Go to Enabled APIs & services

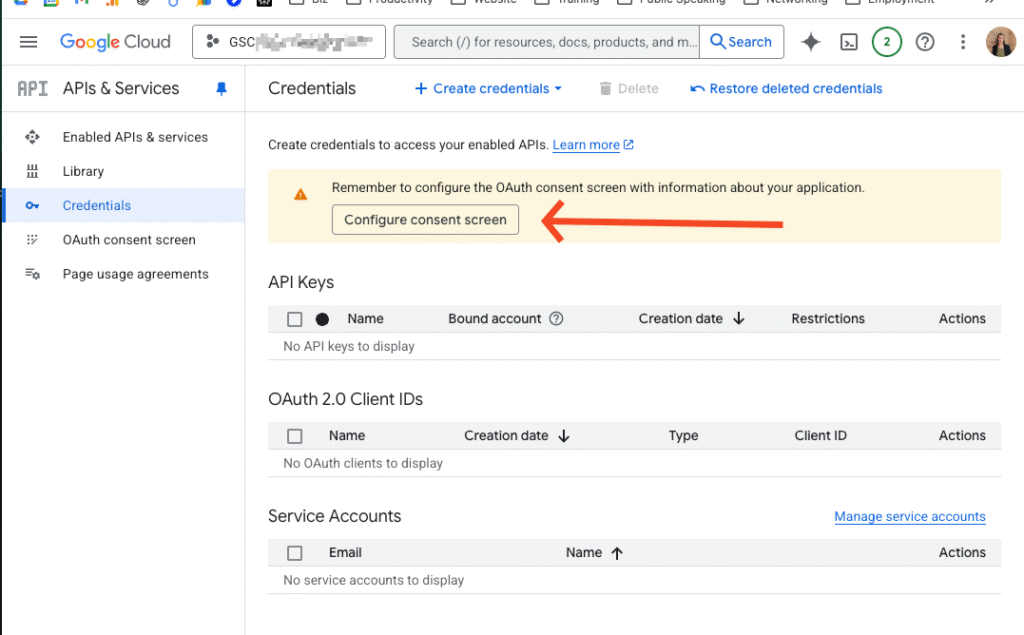point(135,137)
